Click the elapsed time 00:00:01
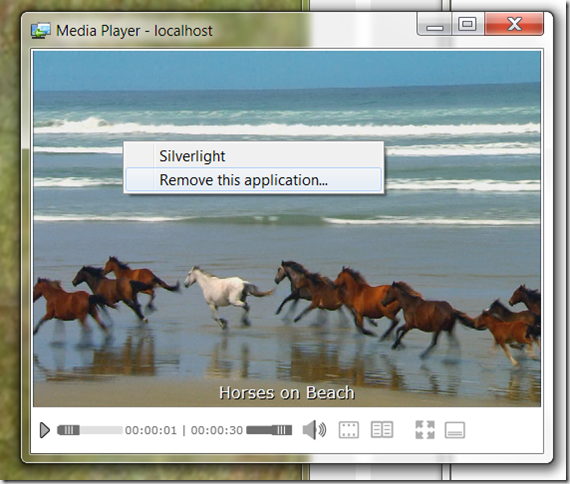This screenshot has height=484, width=570. pos(151,430)
